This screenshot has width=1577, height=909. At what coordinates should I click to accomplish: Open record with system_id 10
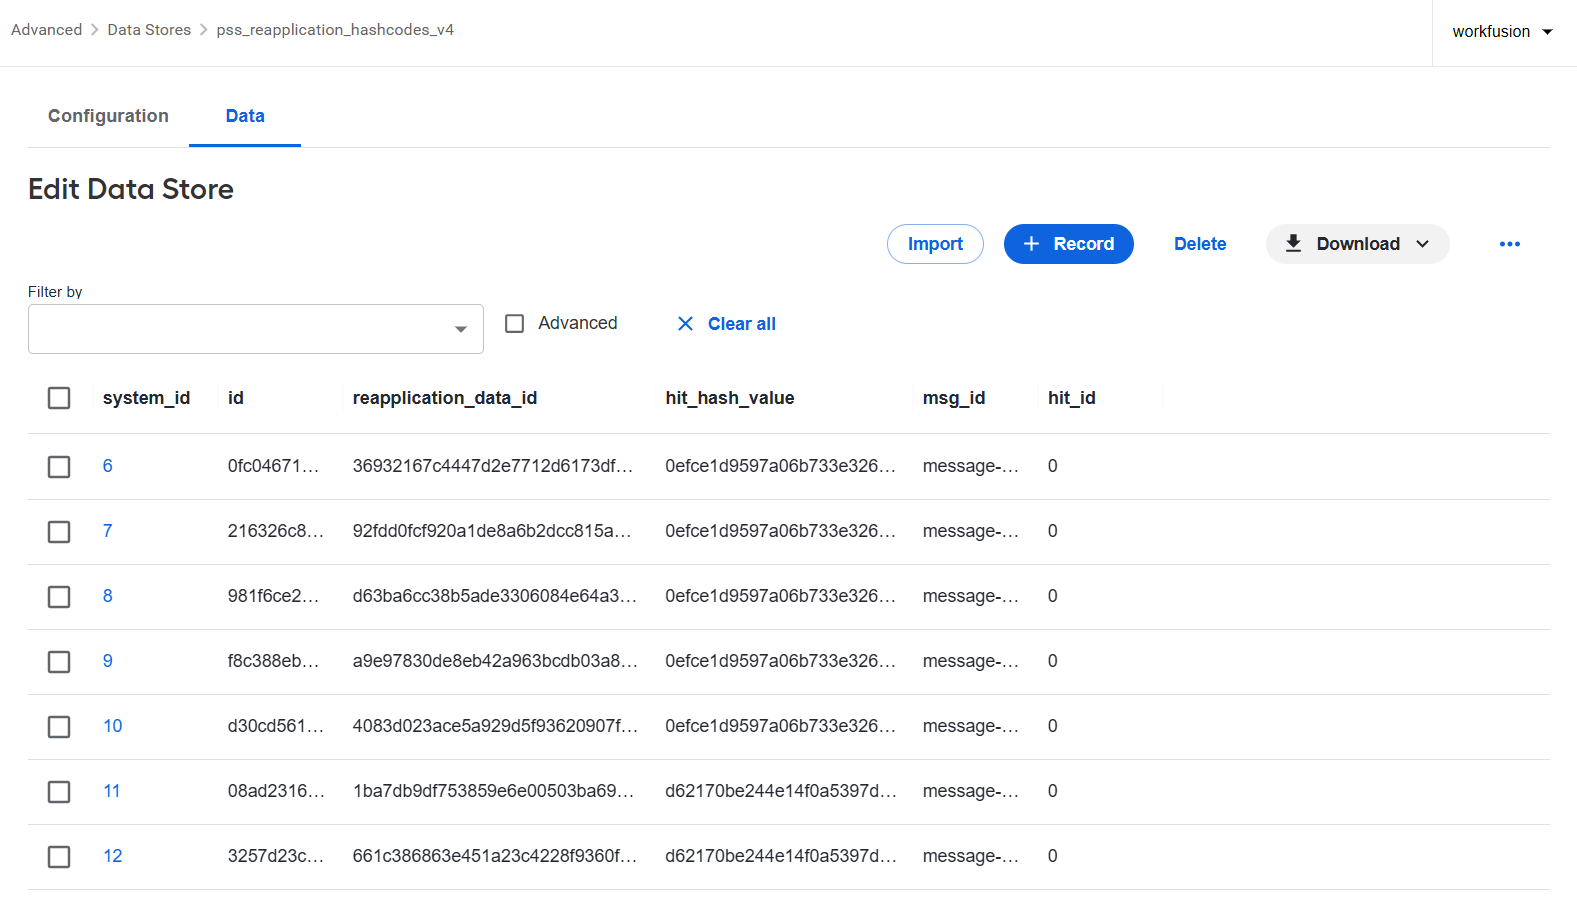pyautogui.click(x=113, y=726)
